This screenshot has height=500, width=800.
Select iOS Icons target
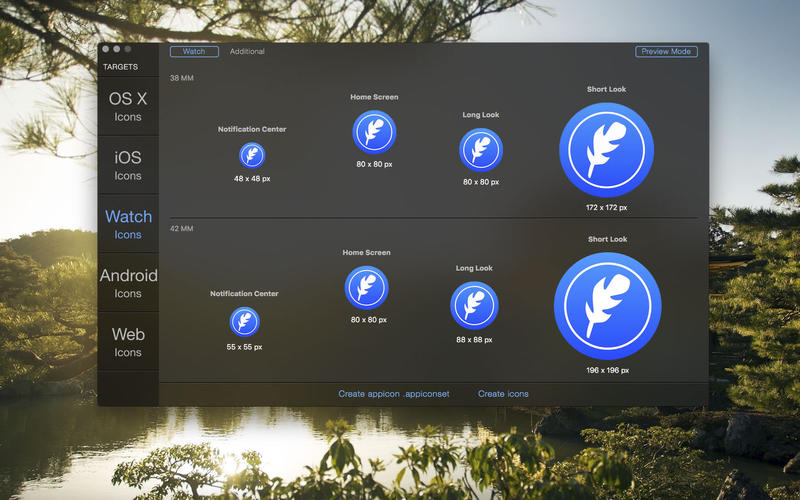[128, 165]
